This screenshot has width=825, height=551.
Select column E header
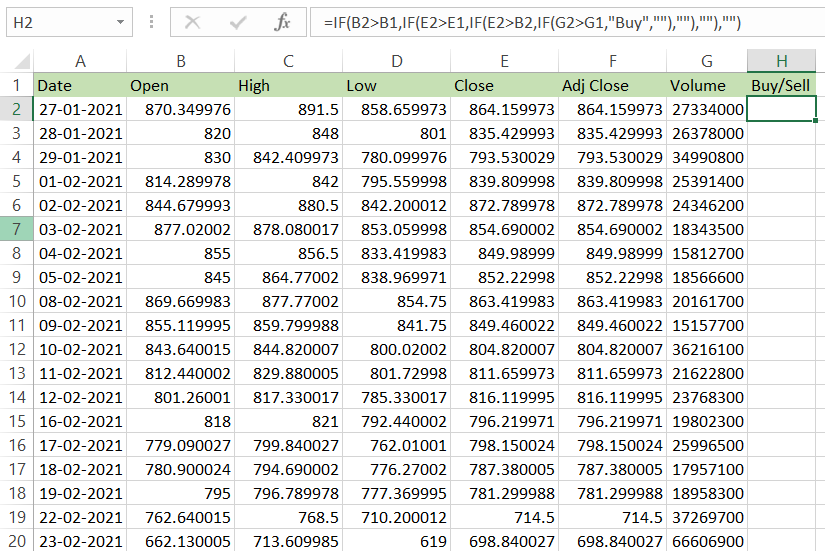tap(504, 61)
